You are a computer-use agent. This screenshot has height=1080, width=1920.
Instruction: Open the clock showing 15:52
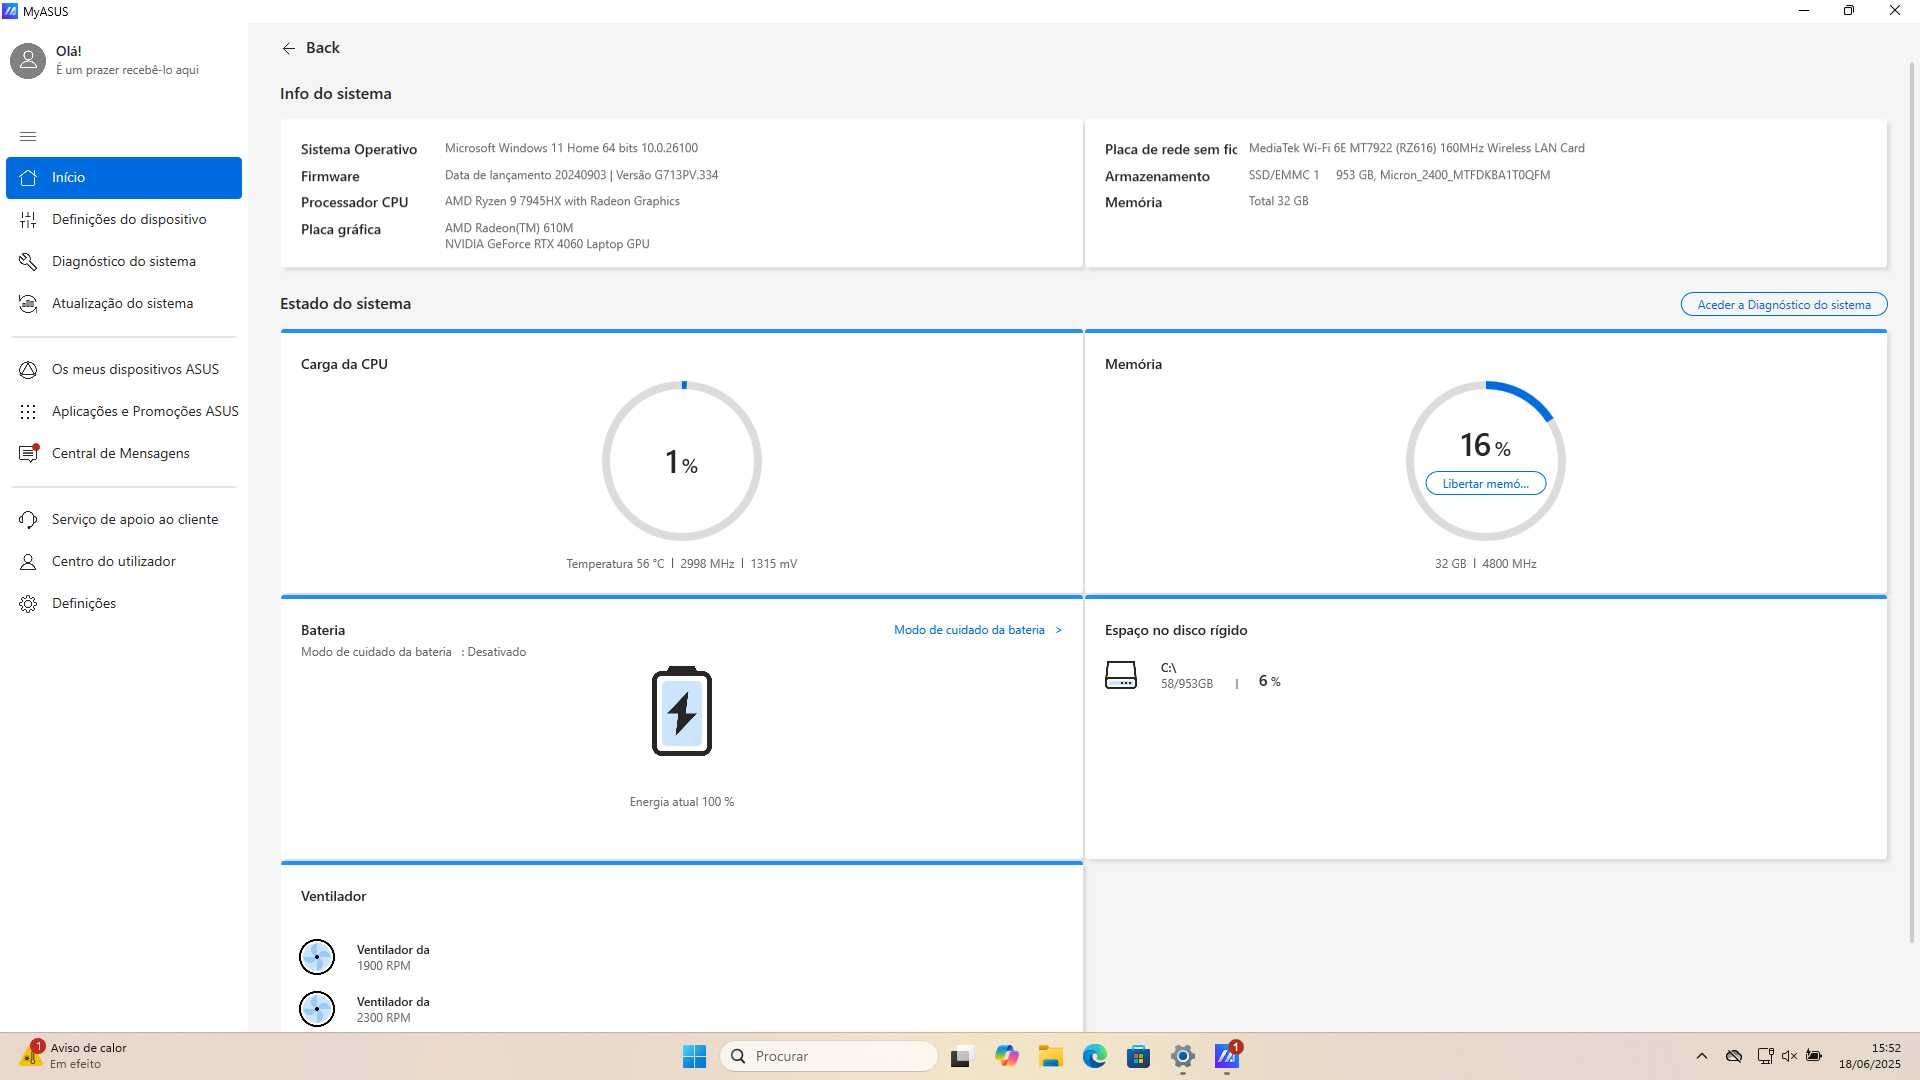1869,1056
